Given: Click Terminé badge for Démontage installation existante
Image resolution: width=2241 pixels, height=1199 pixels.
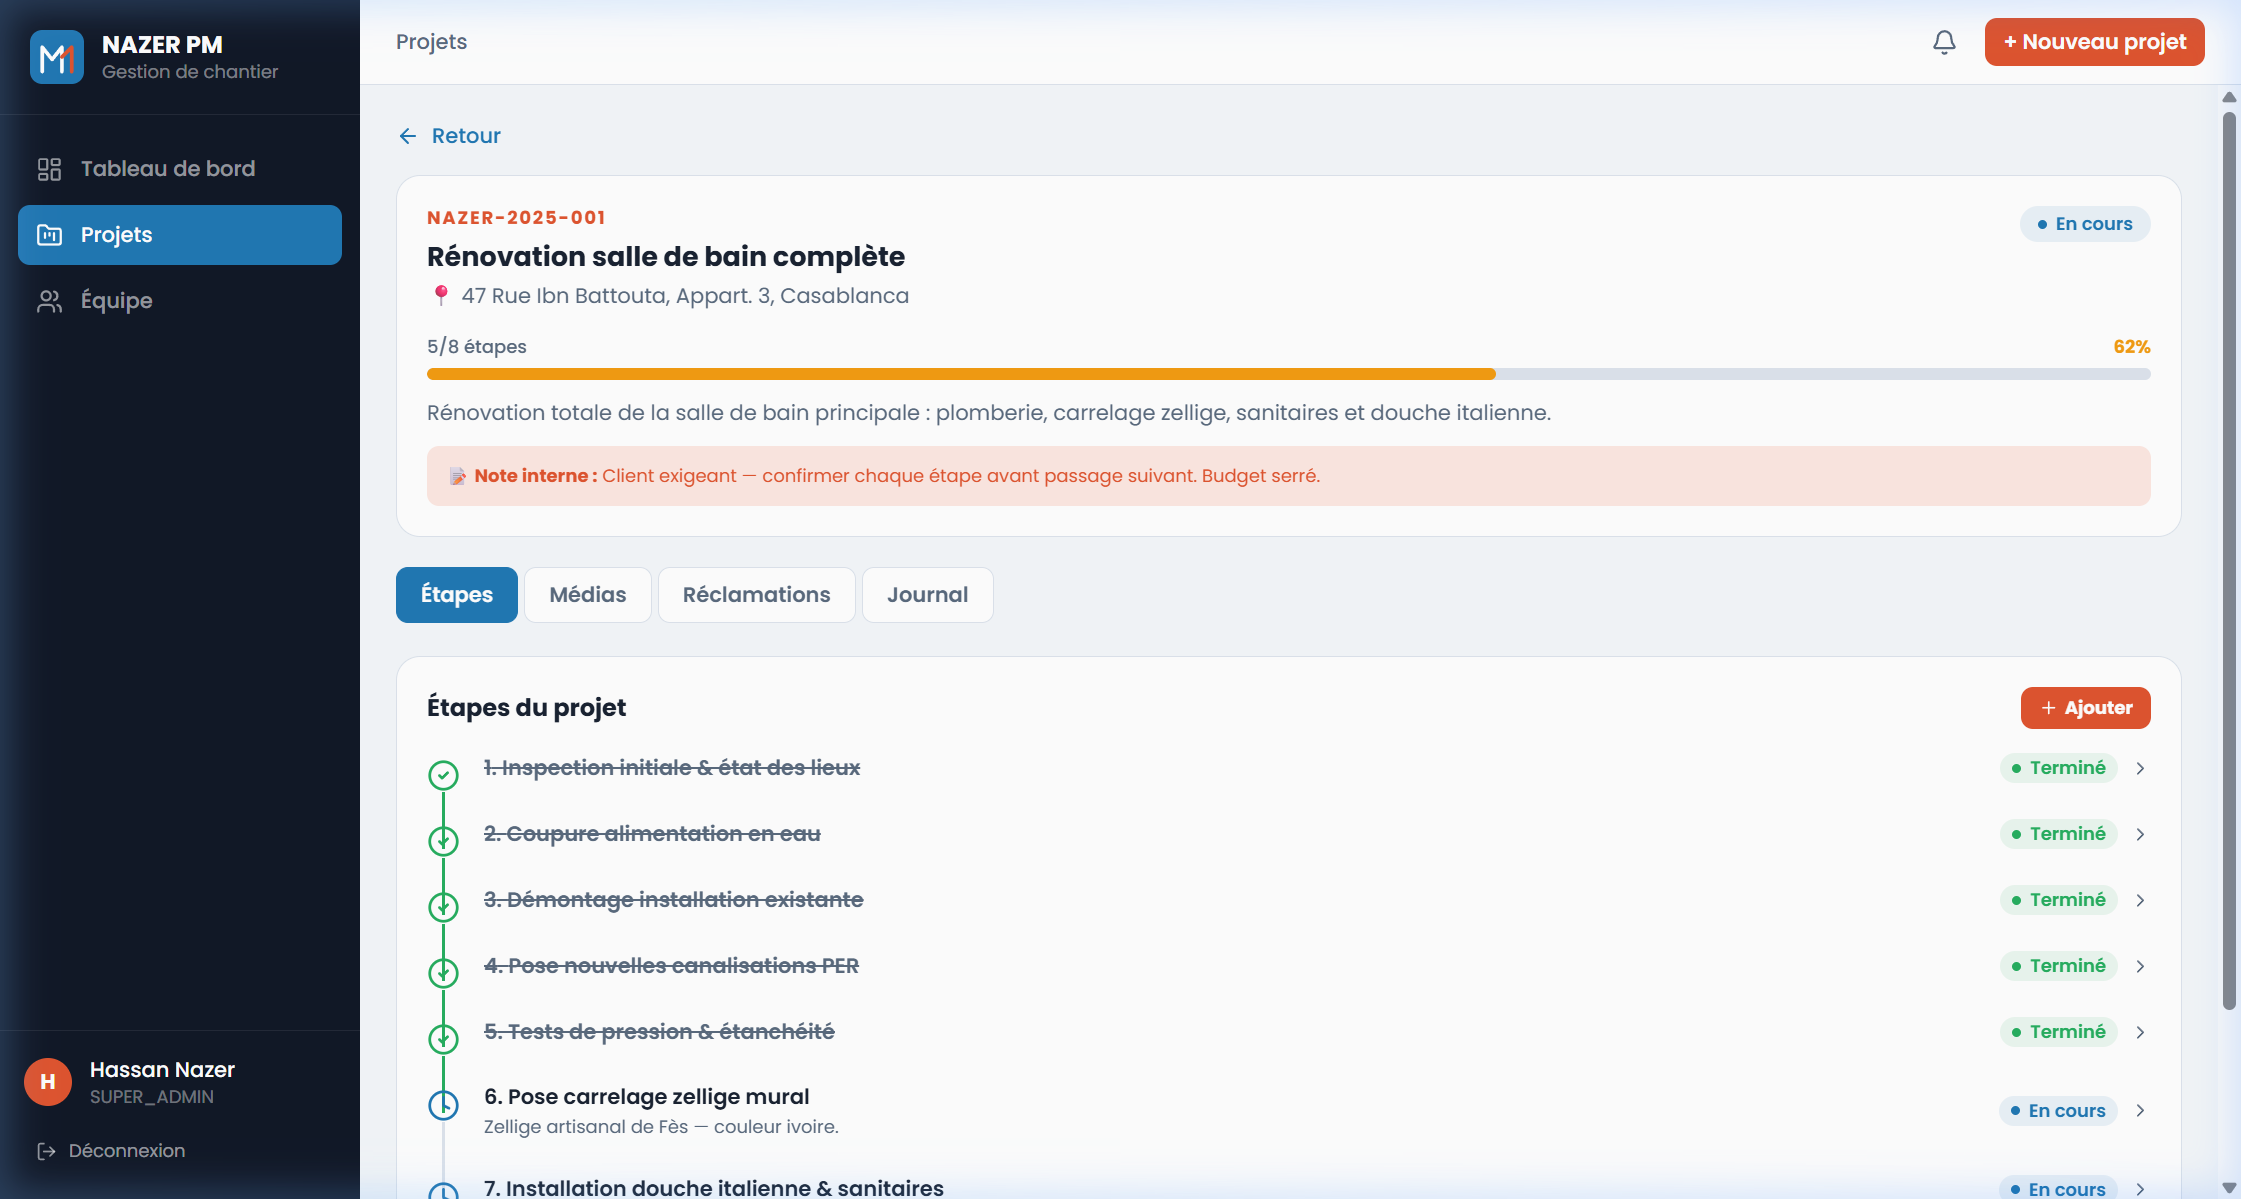Looking at the screenshot, I should tap(2059, 900).
